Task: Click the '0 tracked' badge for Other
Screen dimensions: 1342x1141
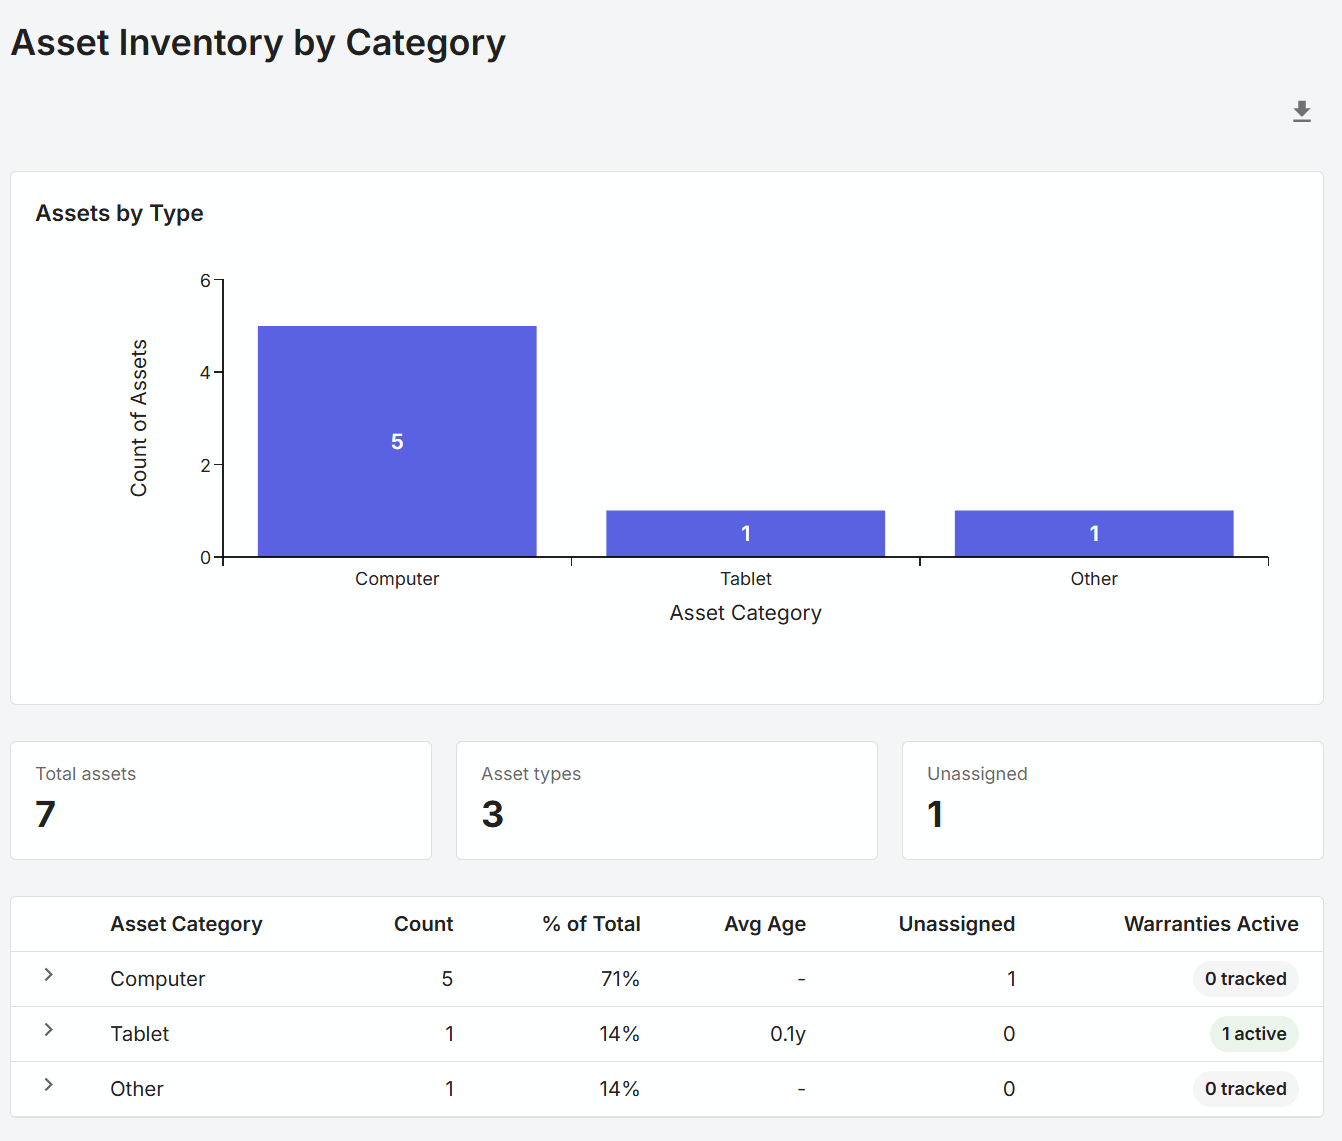Action: click(x=1245, y=1088)
